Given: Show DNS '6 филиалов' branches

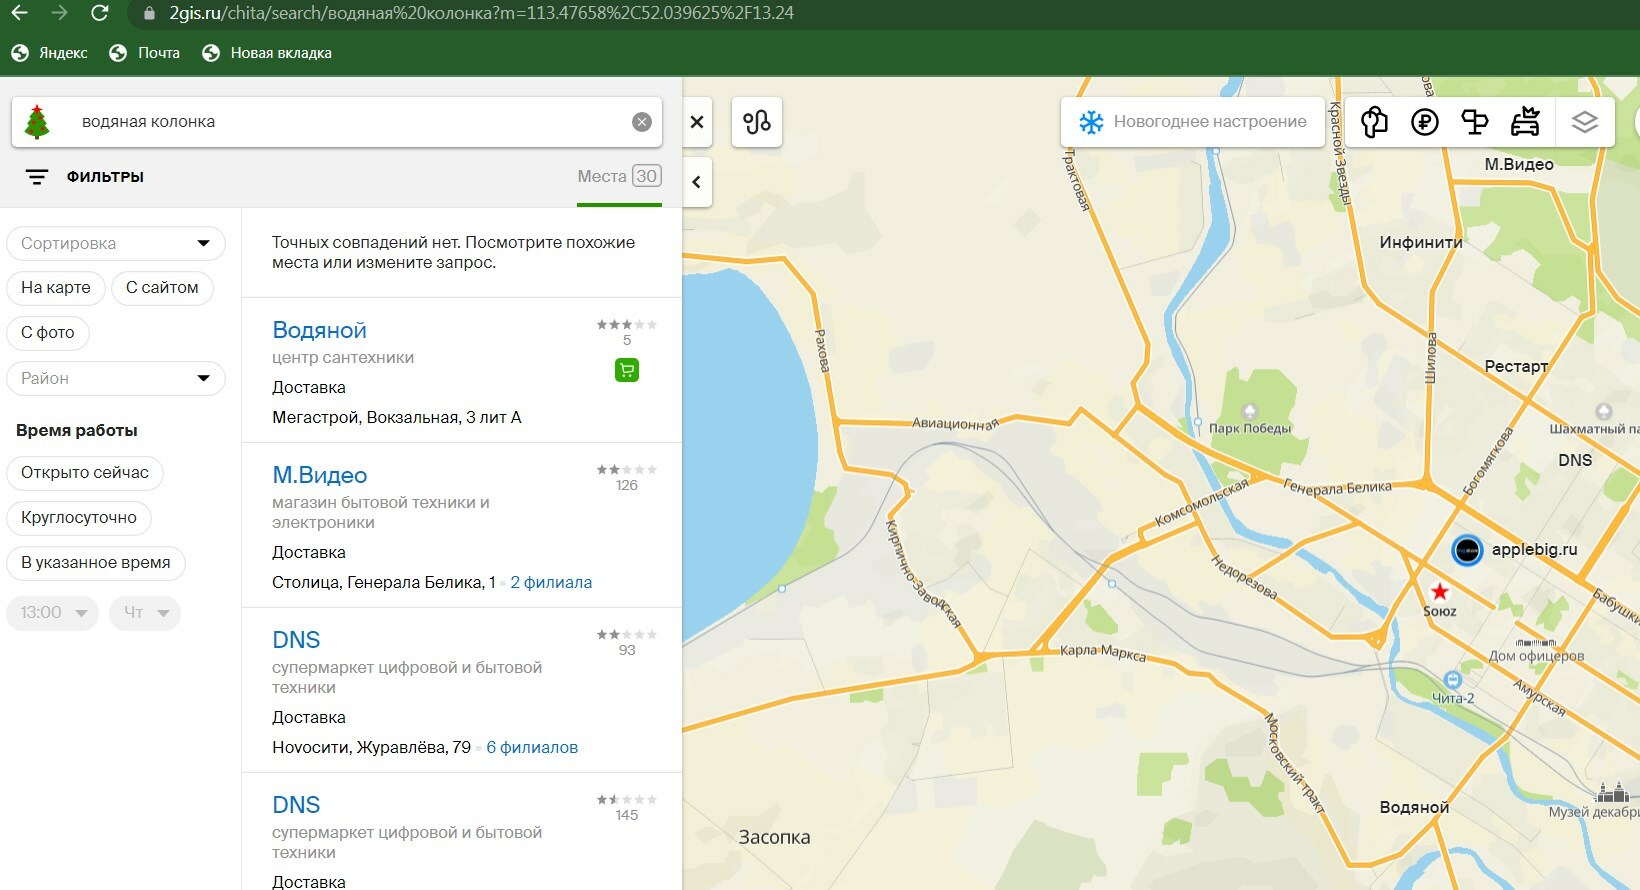Looking at the screenshot, I should (532, 747).
